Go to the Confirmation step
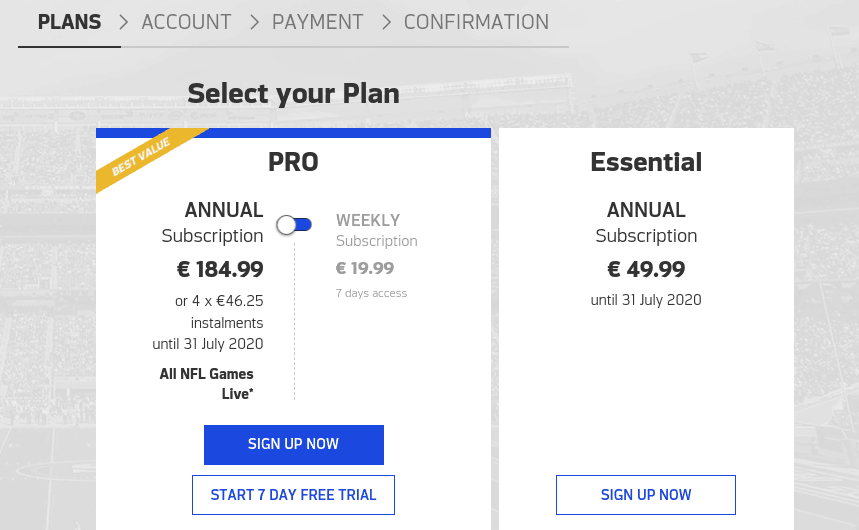Image resolution: width=859 pixels, height=530 pixels. click(x=476, y=22)
